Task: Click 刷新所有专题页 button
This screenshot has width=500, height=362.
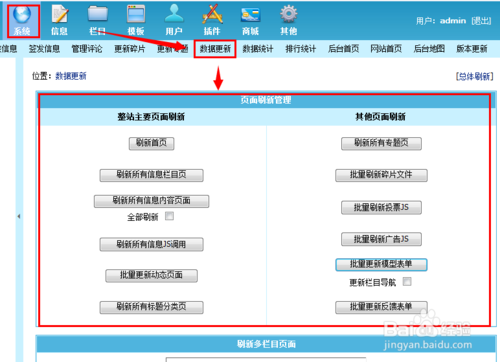Action: [x=381, y=143]
